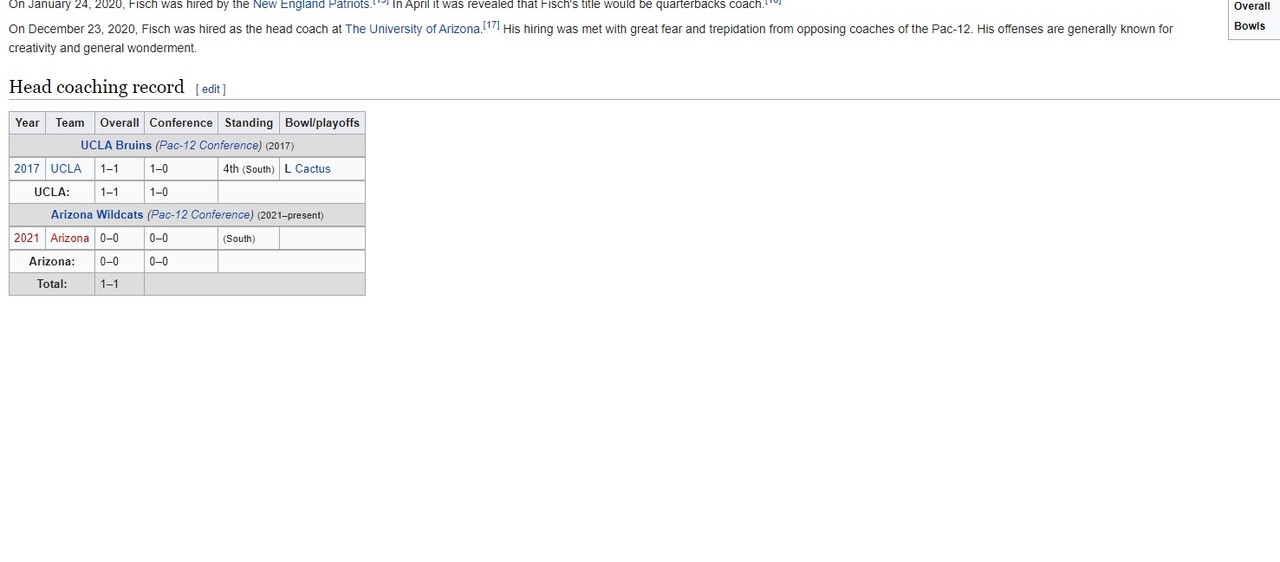Open the Arizona team red link in the 2021 row
Image resolution: width=1280 pixels, height=562 pixels.
tap(70, 238)
